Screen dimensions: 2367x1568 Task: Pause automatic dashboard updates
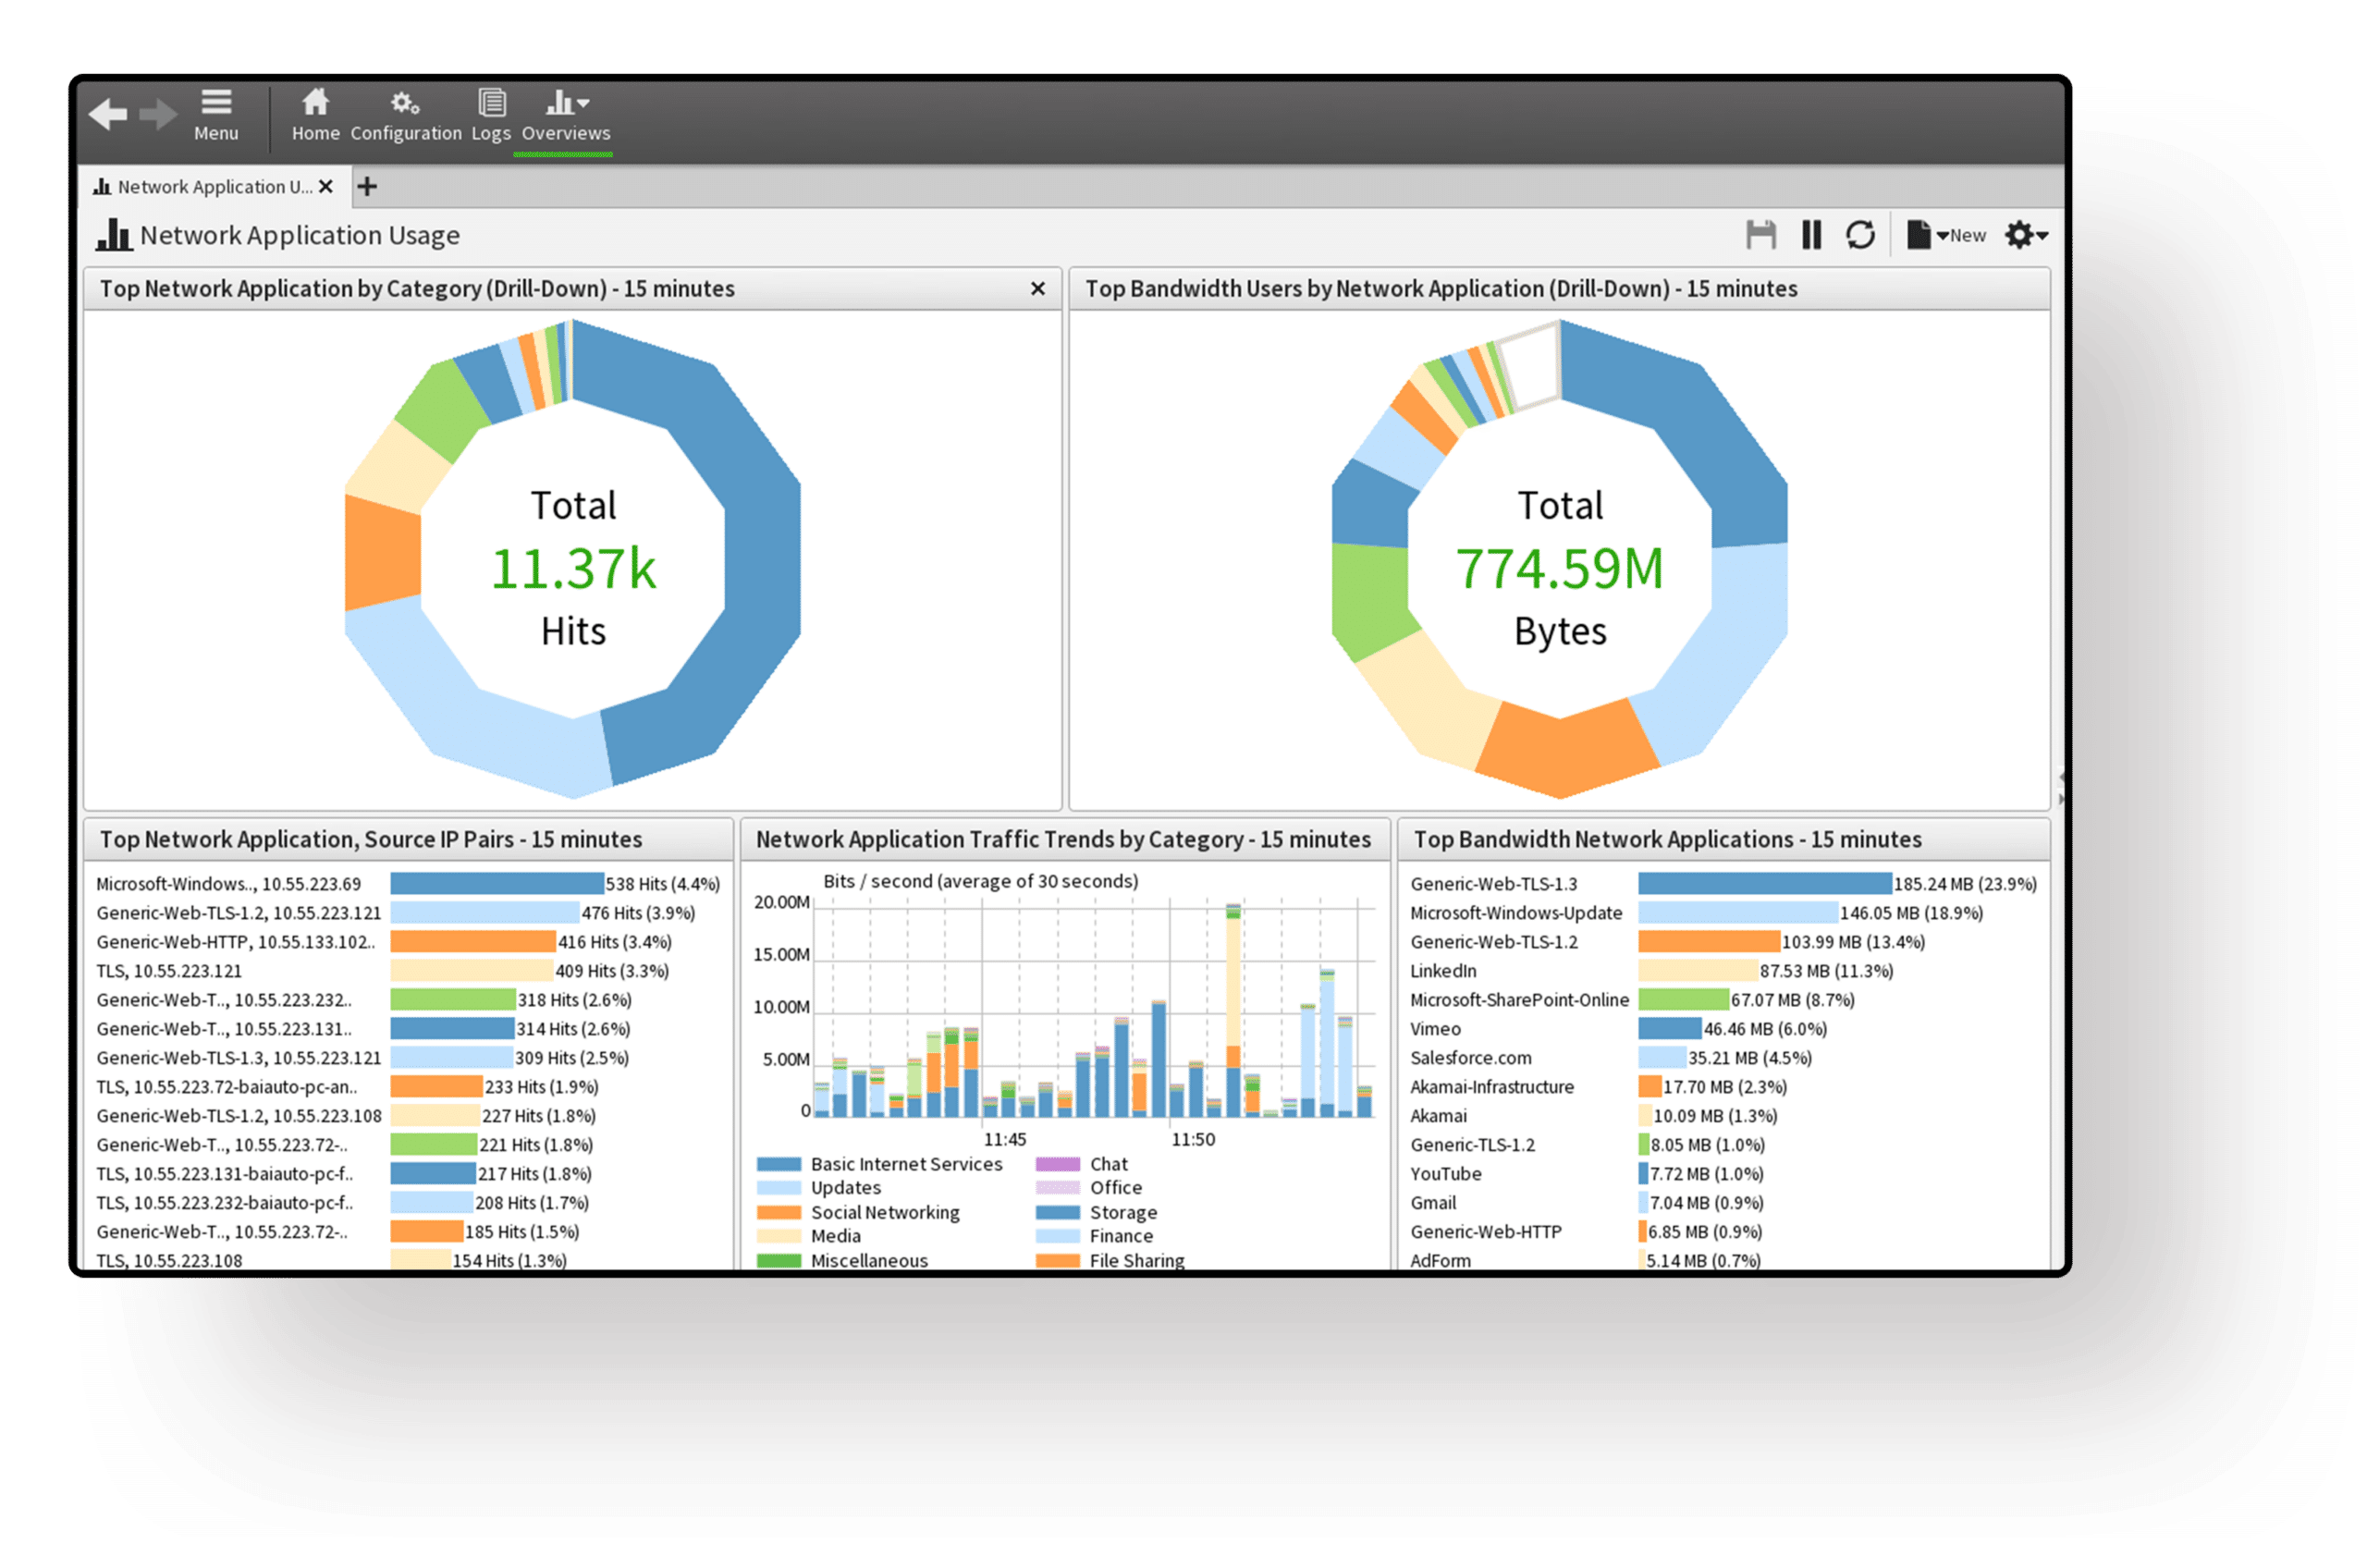(x=1811, y=235)
